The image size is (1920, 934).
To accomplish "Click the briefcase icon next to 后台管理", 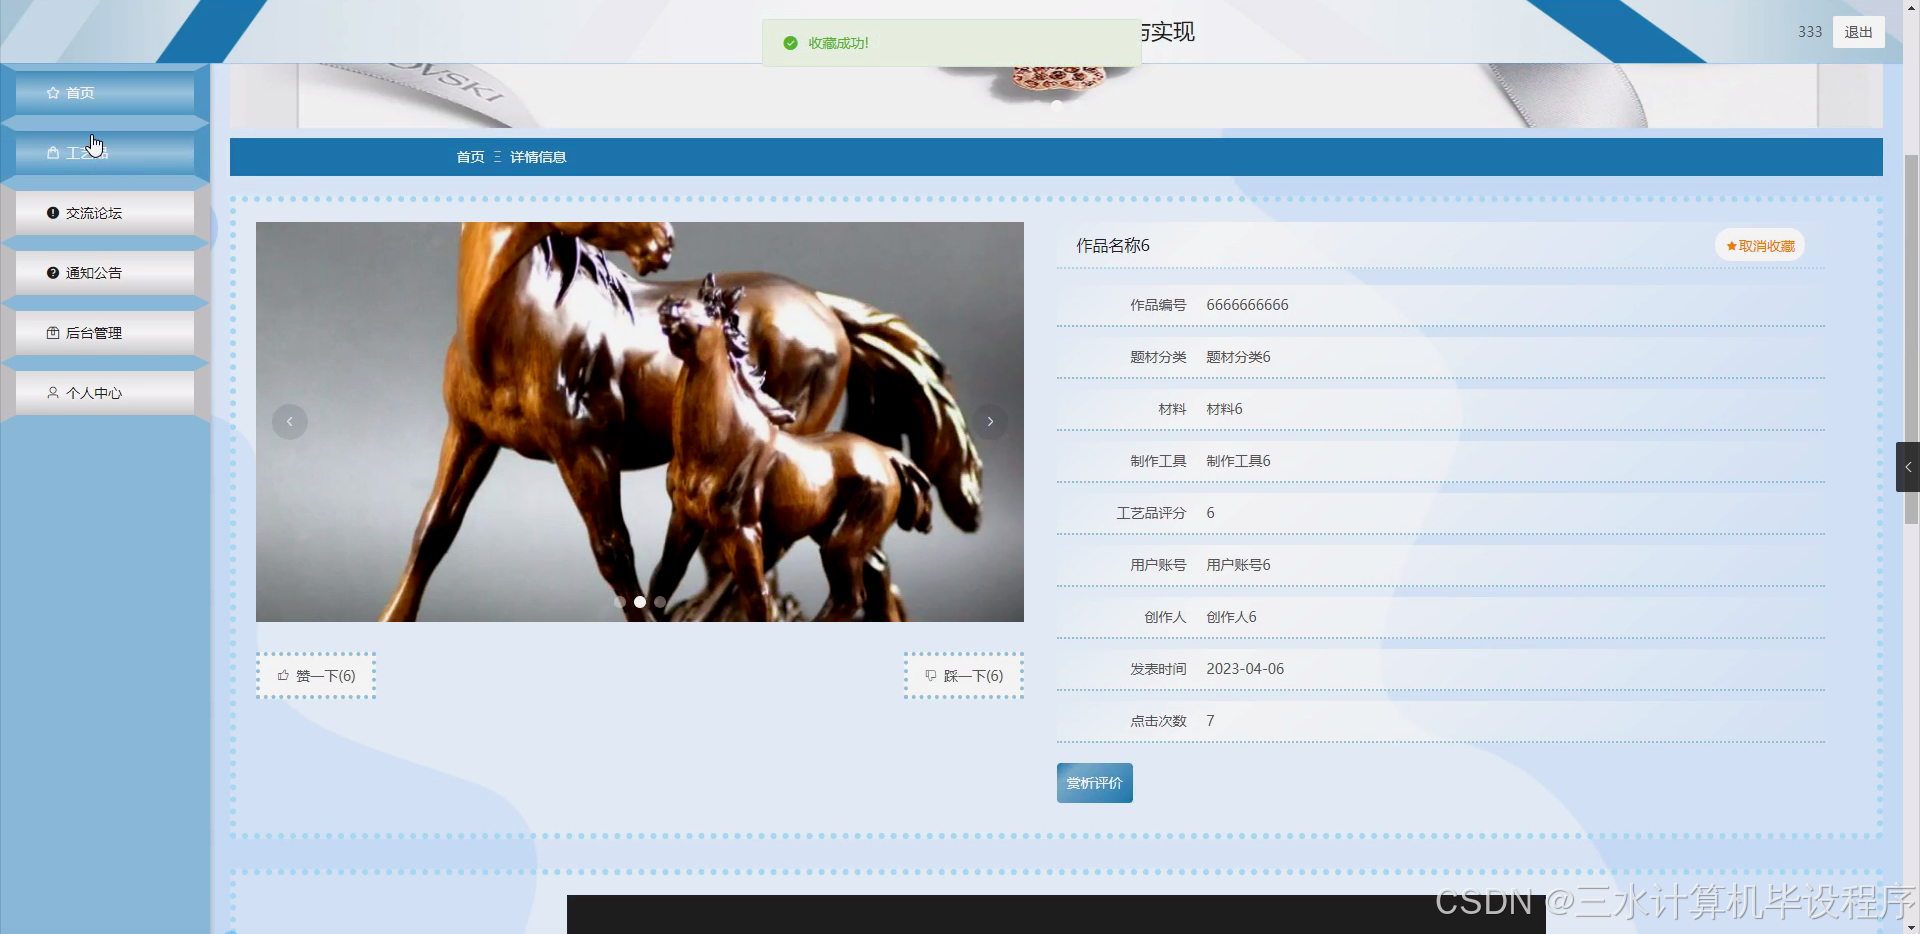I will [53, 332].
